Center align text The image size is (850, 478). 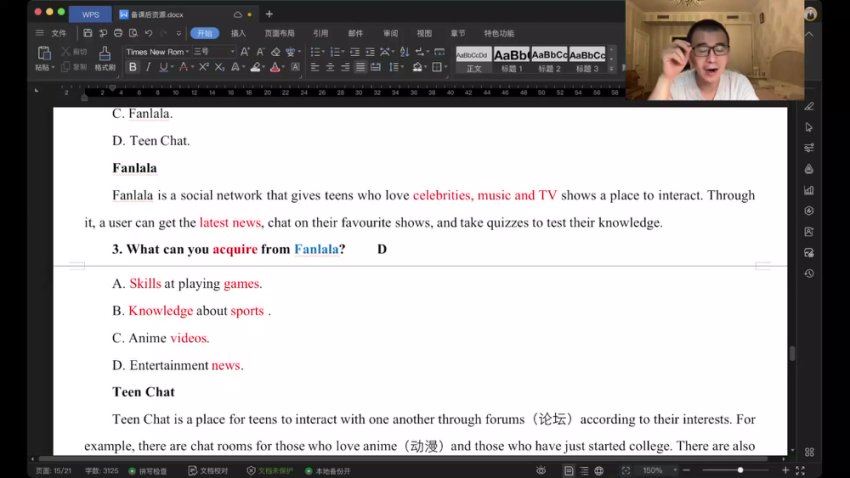coord(330,67)
